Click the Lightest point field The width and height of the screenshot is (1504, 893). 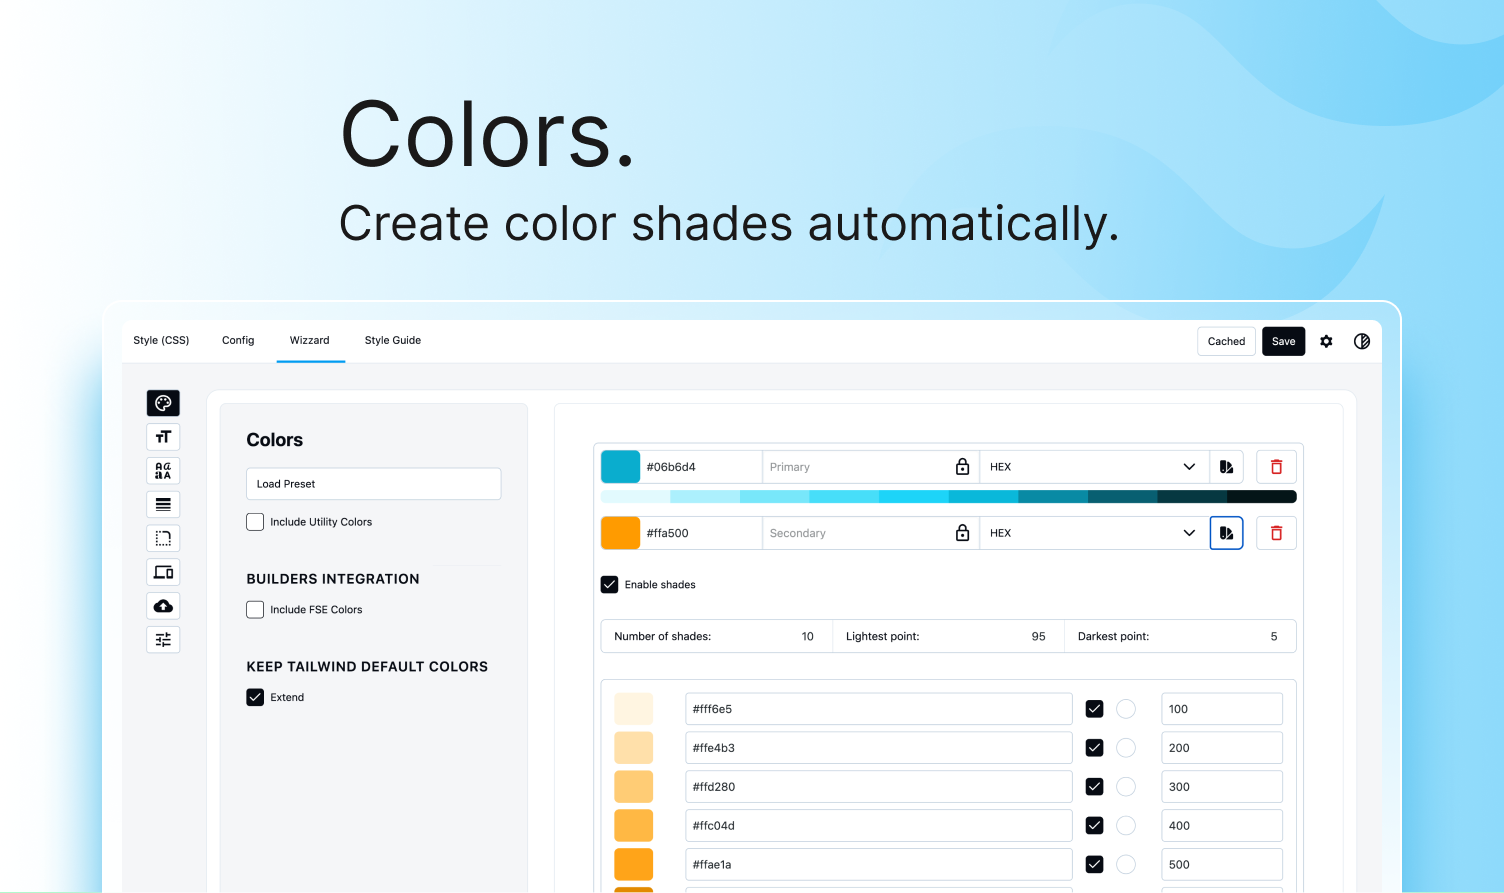click(x=948, y=637)
